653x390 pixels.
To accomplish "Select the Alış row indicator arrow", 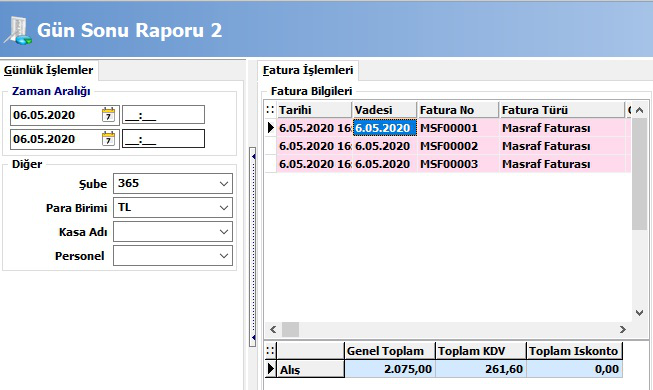I will point(271,369).
